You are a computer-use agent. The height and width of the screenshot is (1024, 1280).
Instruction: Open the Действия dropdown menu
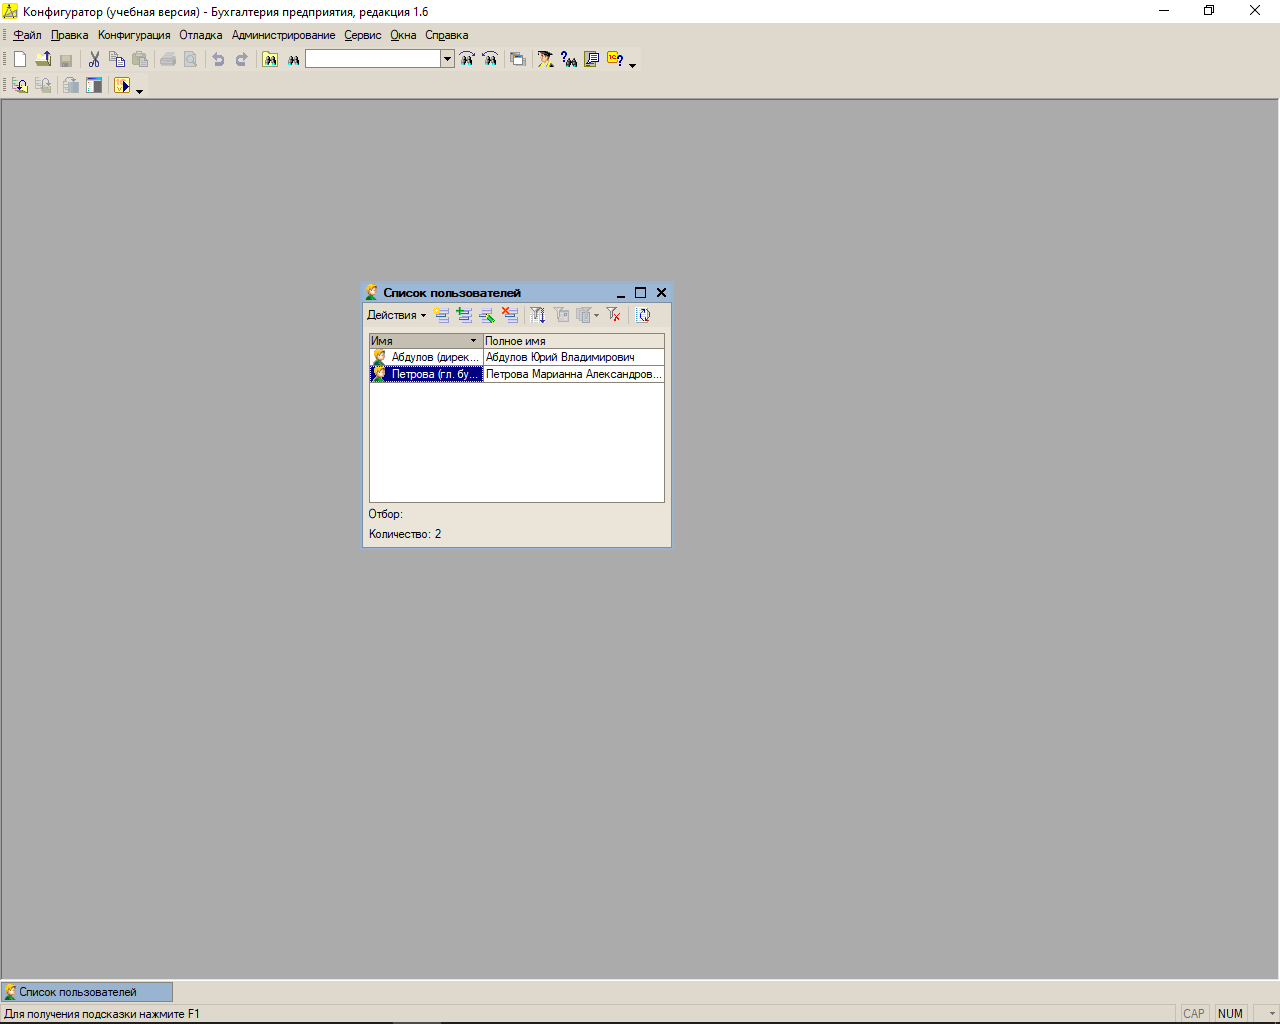(396, 315)
